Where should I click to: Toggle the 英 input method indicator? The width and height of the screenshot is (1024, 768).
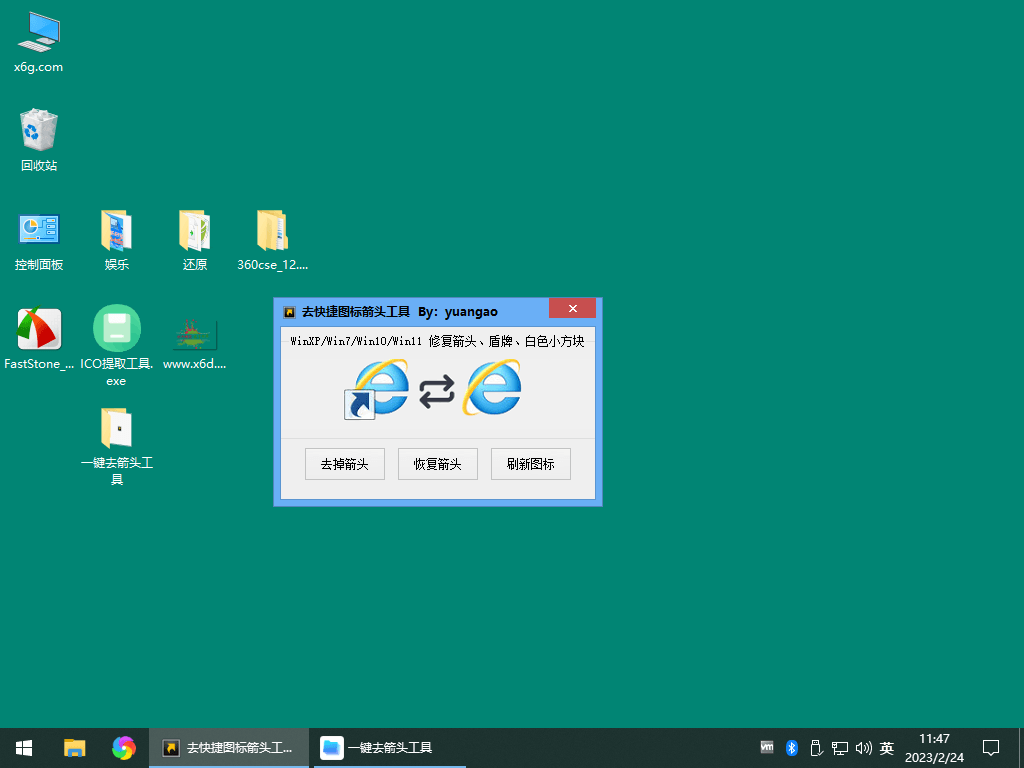pos(887,747)
